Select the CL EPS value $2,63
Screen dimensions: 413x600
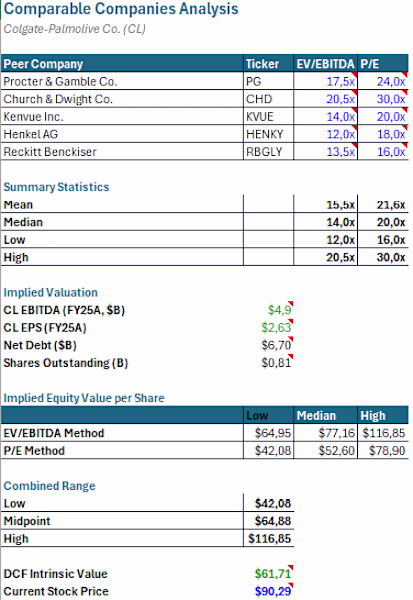coord(268,328)
